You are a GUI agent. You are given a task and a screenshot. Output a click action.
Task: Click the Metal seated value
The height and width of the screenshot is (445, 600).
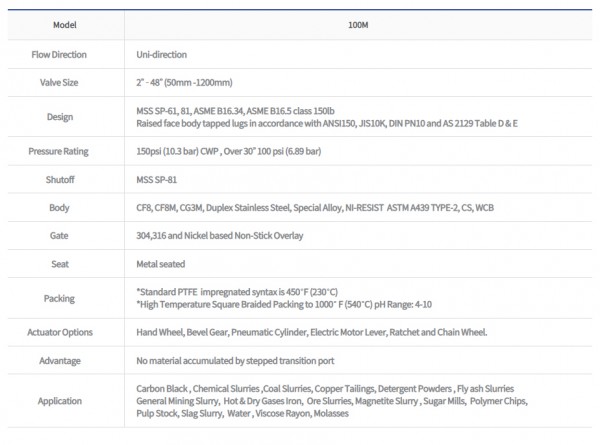click(163, 264)
